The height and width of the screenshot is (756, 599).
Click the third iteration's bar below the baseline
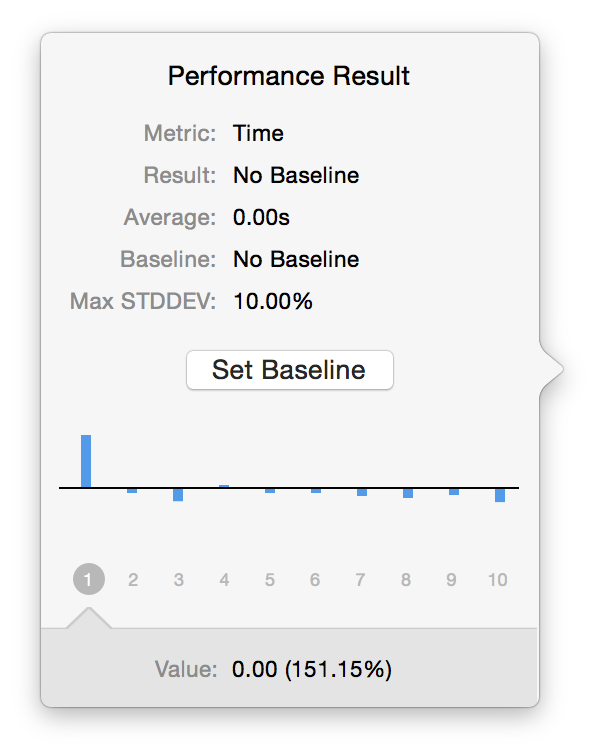coord(178,495)
